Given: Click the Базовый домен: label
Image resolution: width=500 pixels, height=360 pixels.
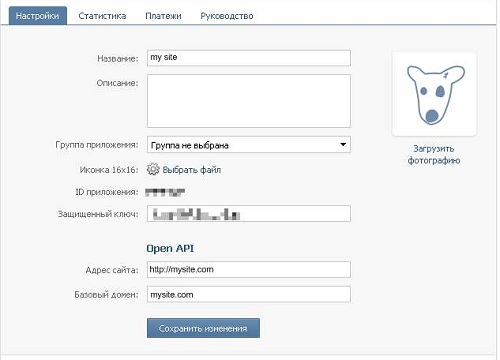Looking at the screenshot, I should [x=106, y=295].
